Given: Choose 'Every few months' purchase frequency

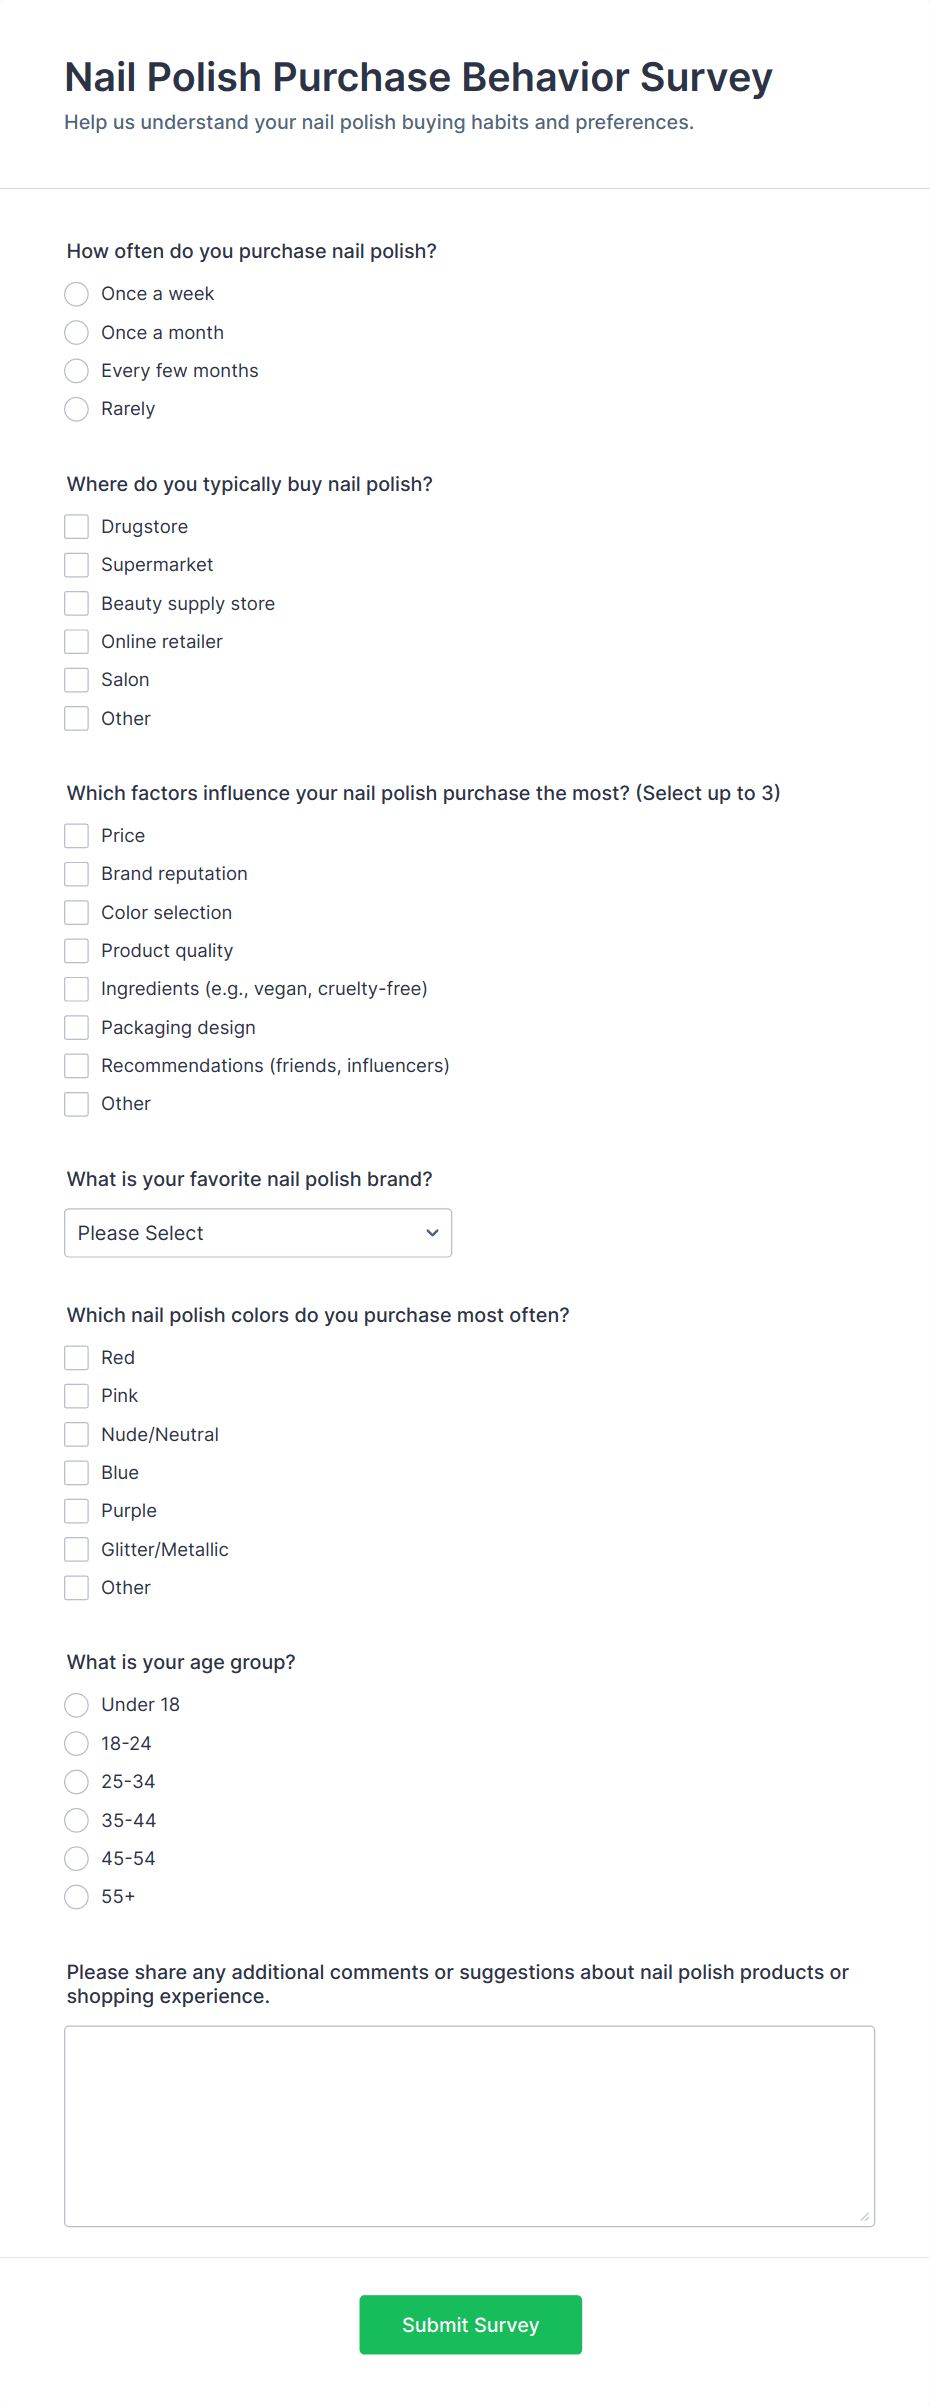Looking at the screenshot, I should point(77,371).
